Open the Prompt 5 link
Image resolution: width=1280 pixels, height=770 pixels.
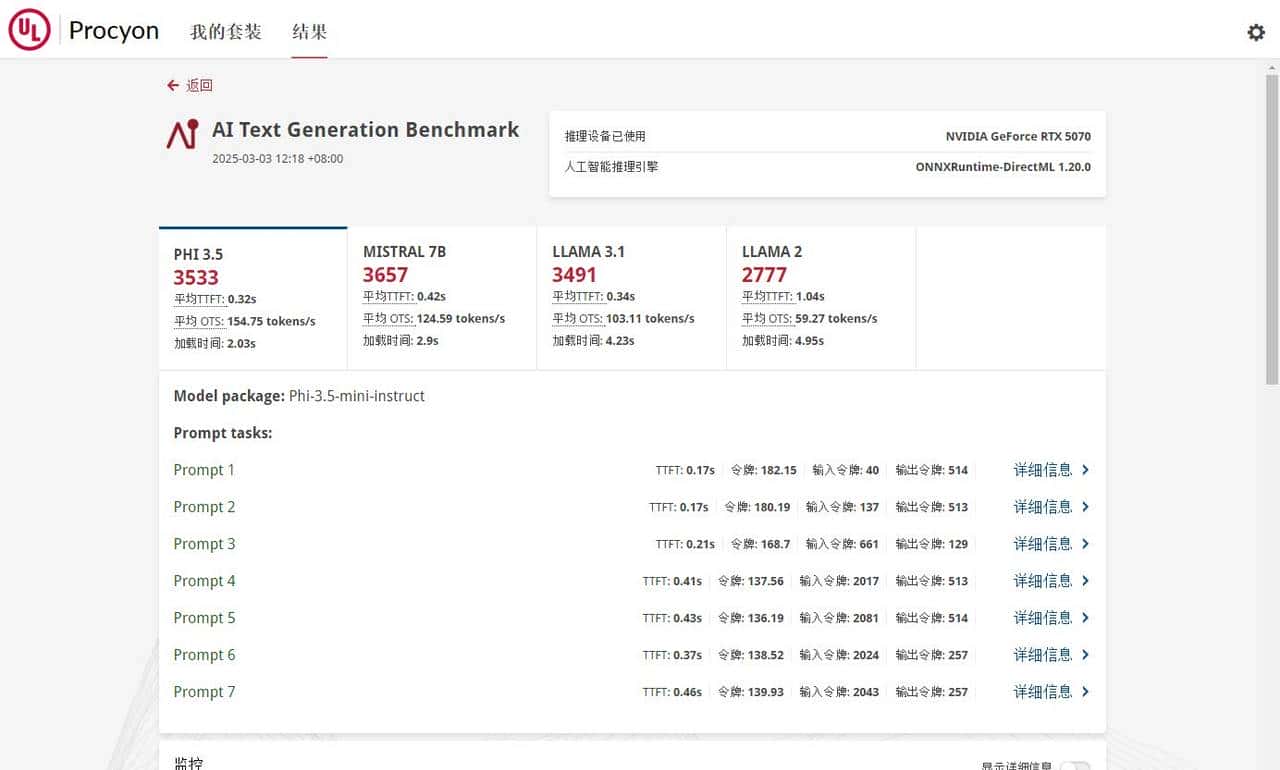click(204, 618)
